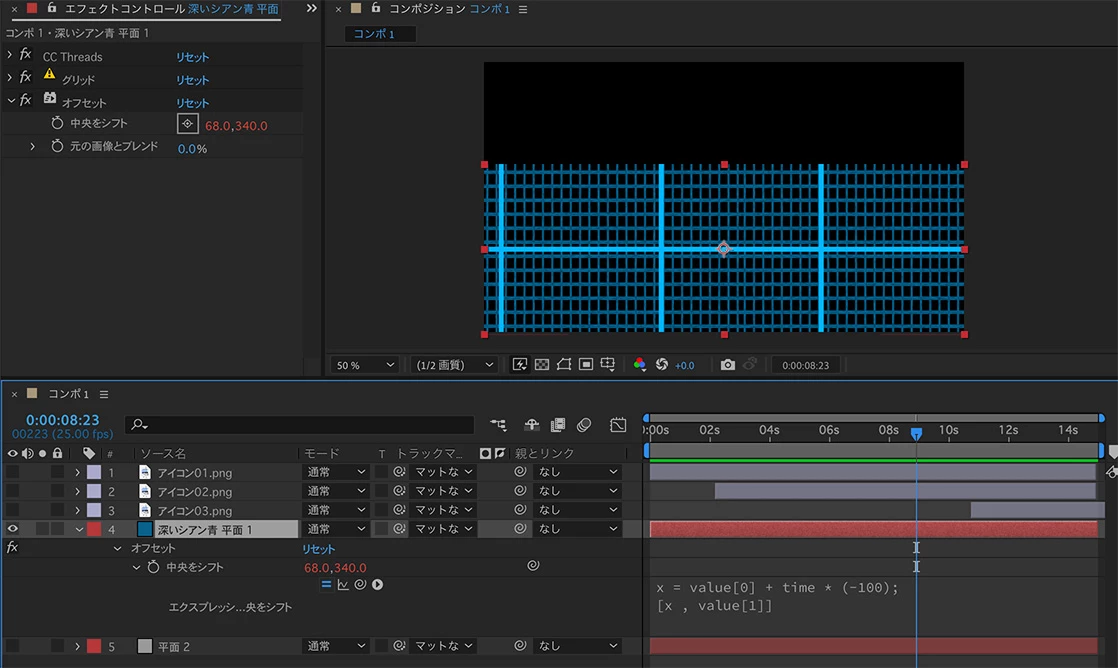The height and width of the screenshot is (668, 1118).
Task: Open the Graph Editor icon in timeline
Action: 618,425
